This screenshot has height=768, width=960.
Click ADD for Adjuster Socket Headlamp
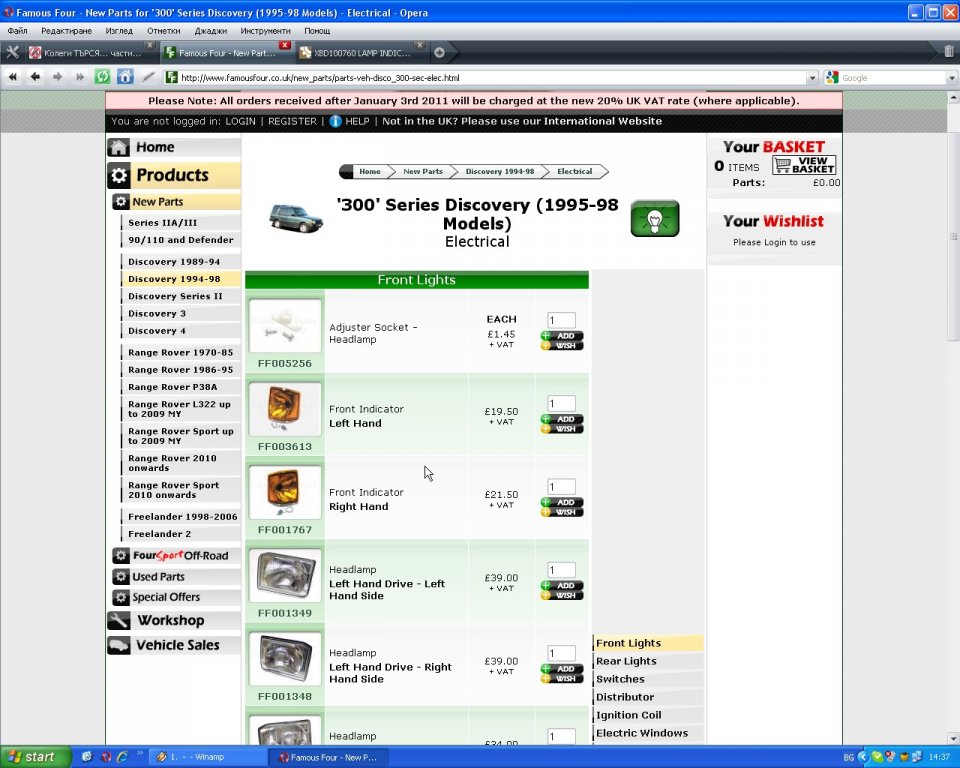click(x=562, y=336)
